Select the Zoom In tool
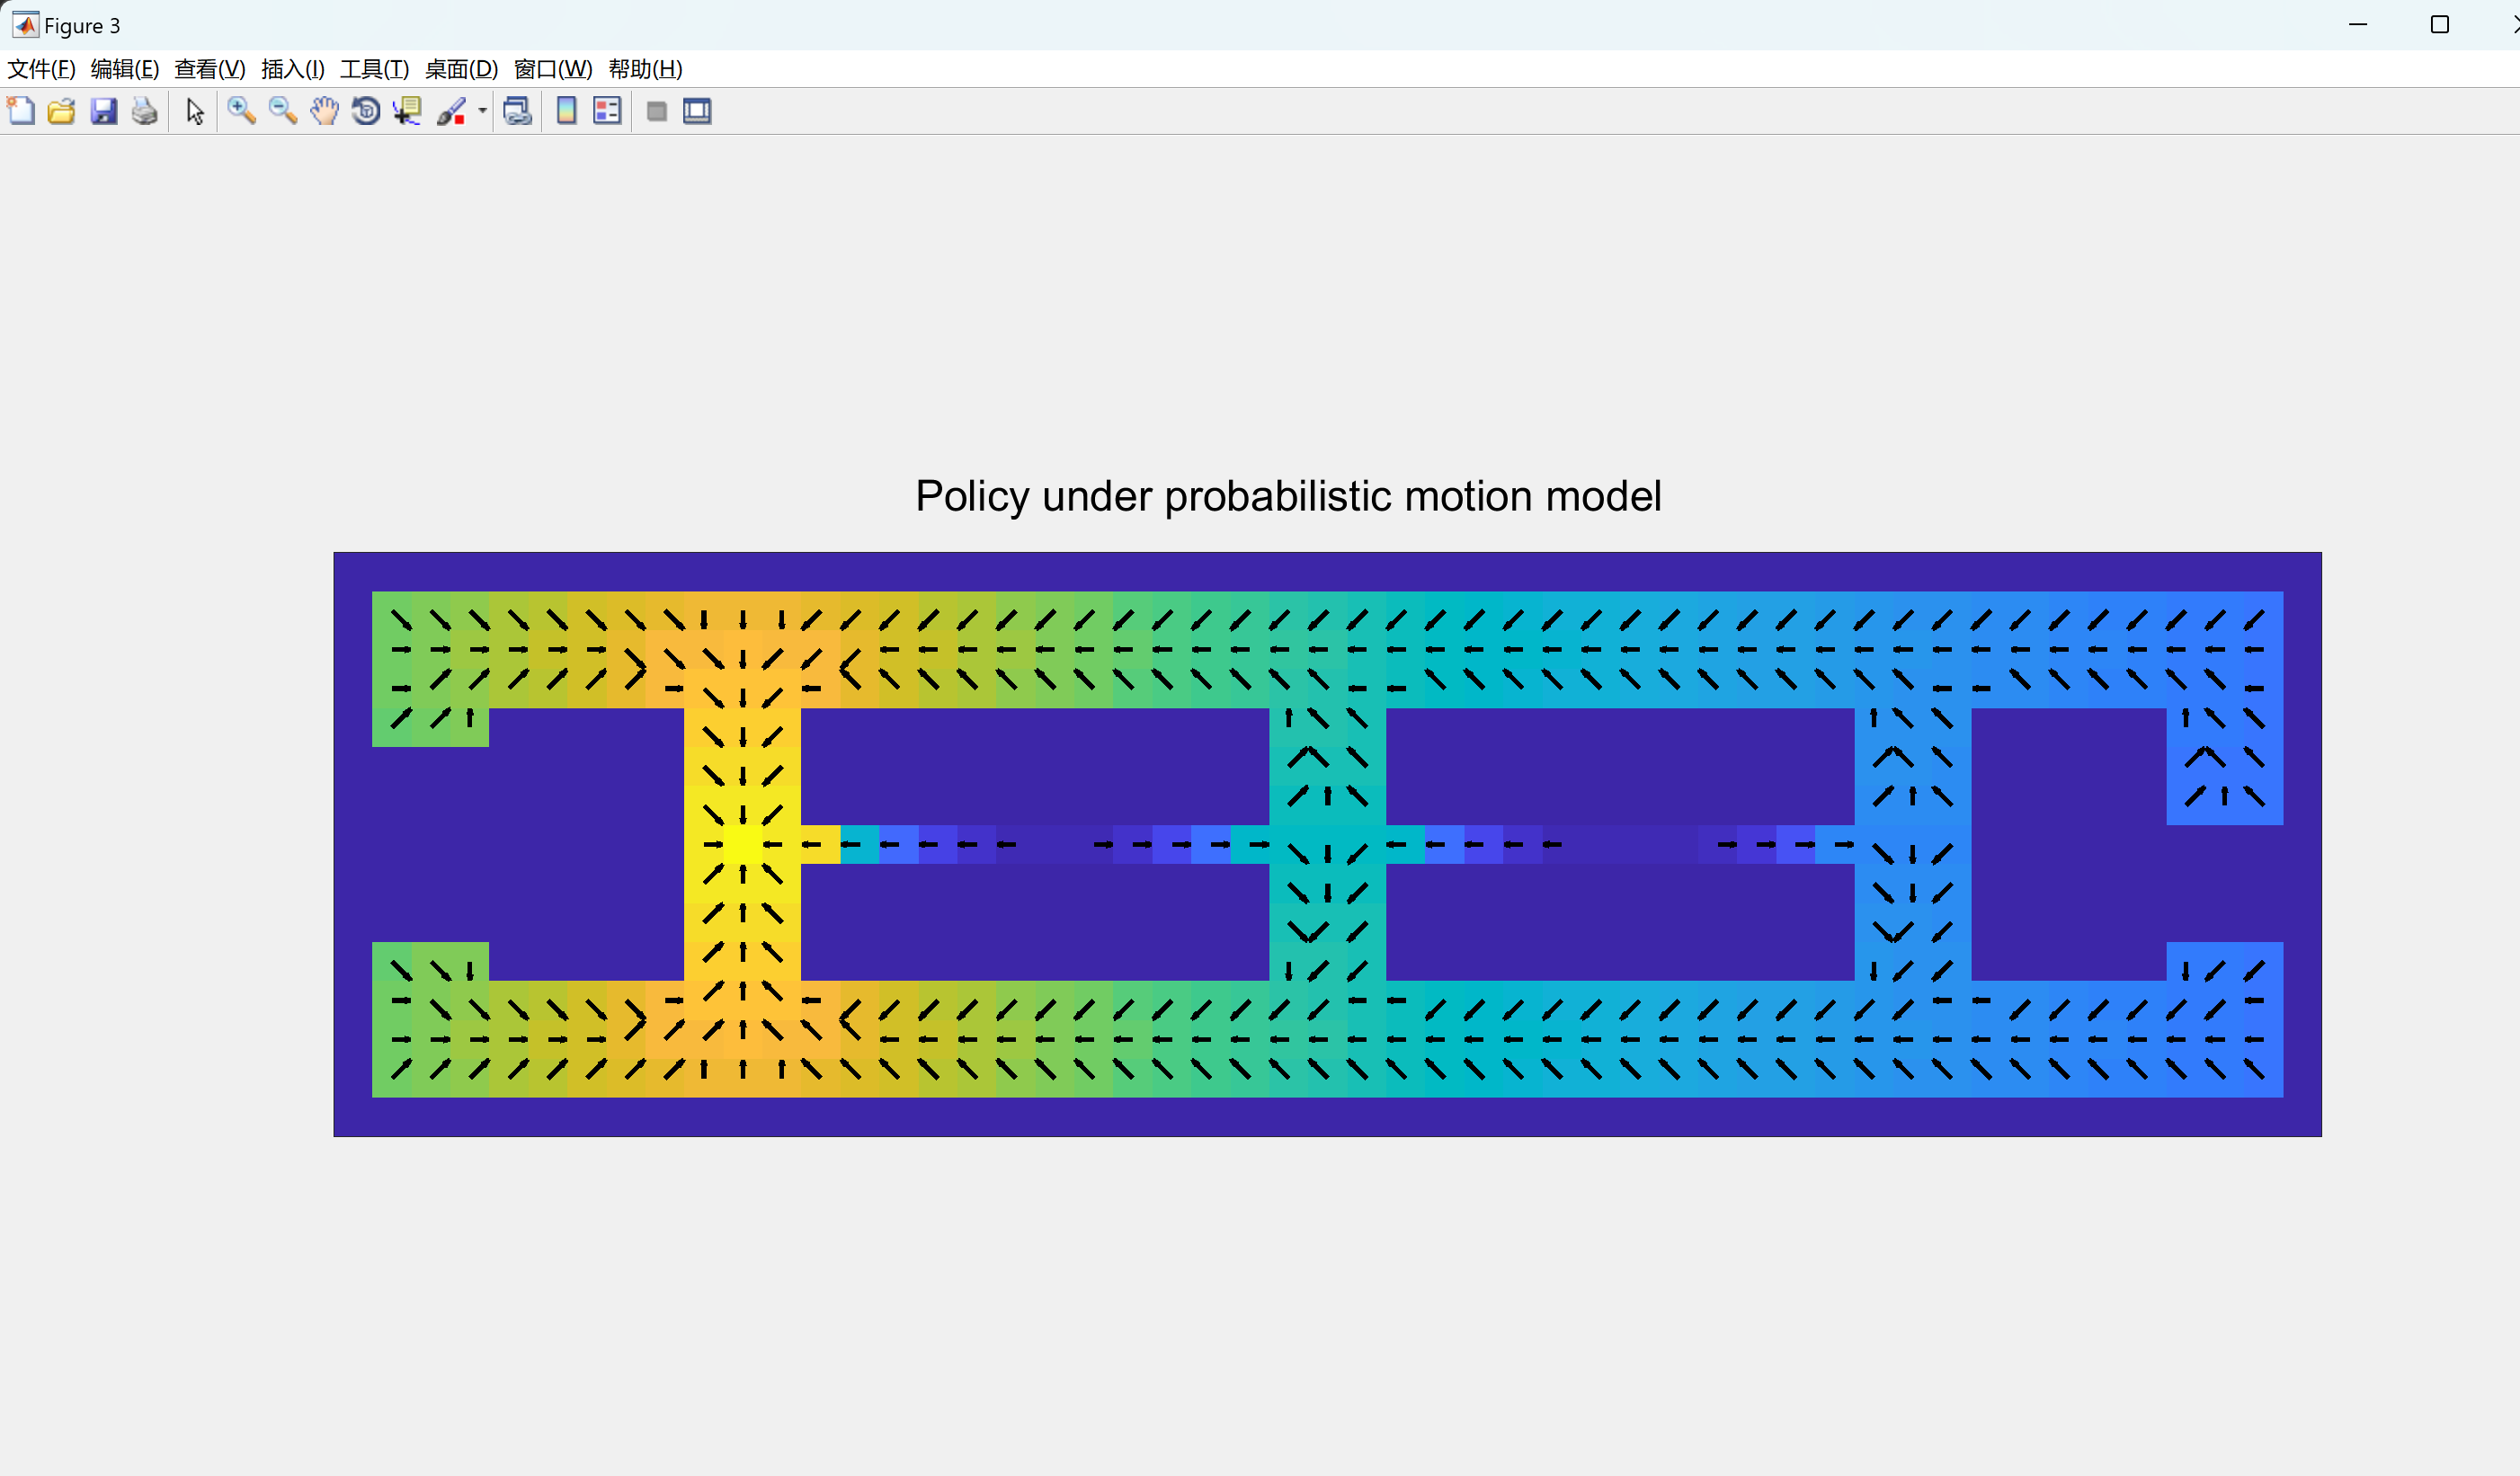The image size is (2520, 1476). [x=241, y=111]
